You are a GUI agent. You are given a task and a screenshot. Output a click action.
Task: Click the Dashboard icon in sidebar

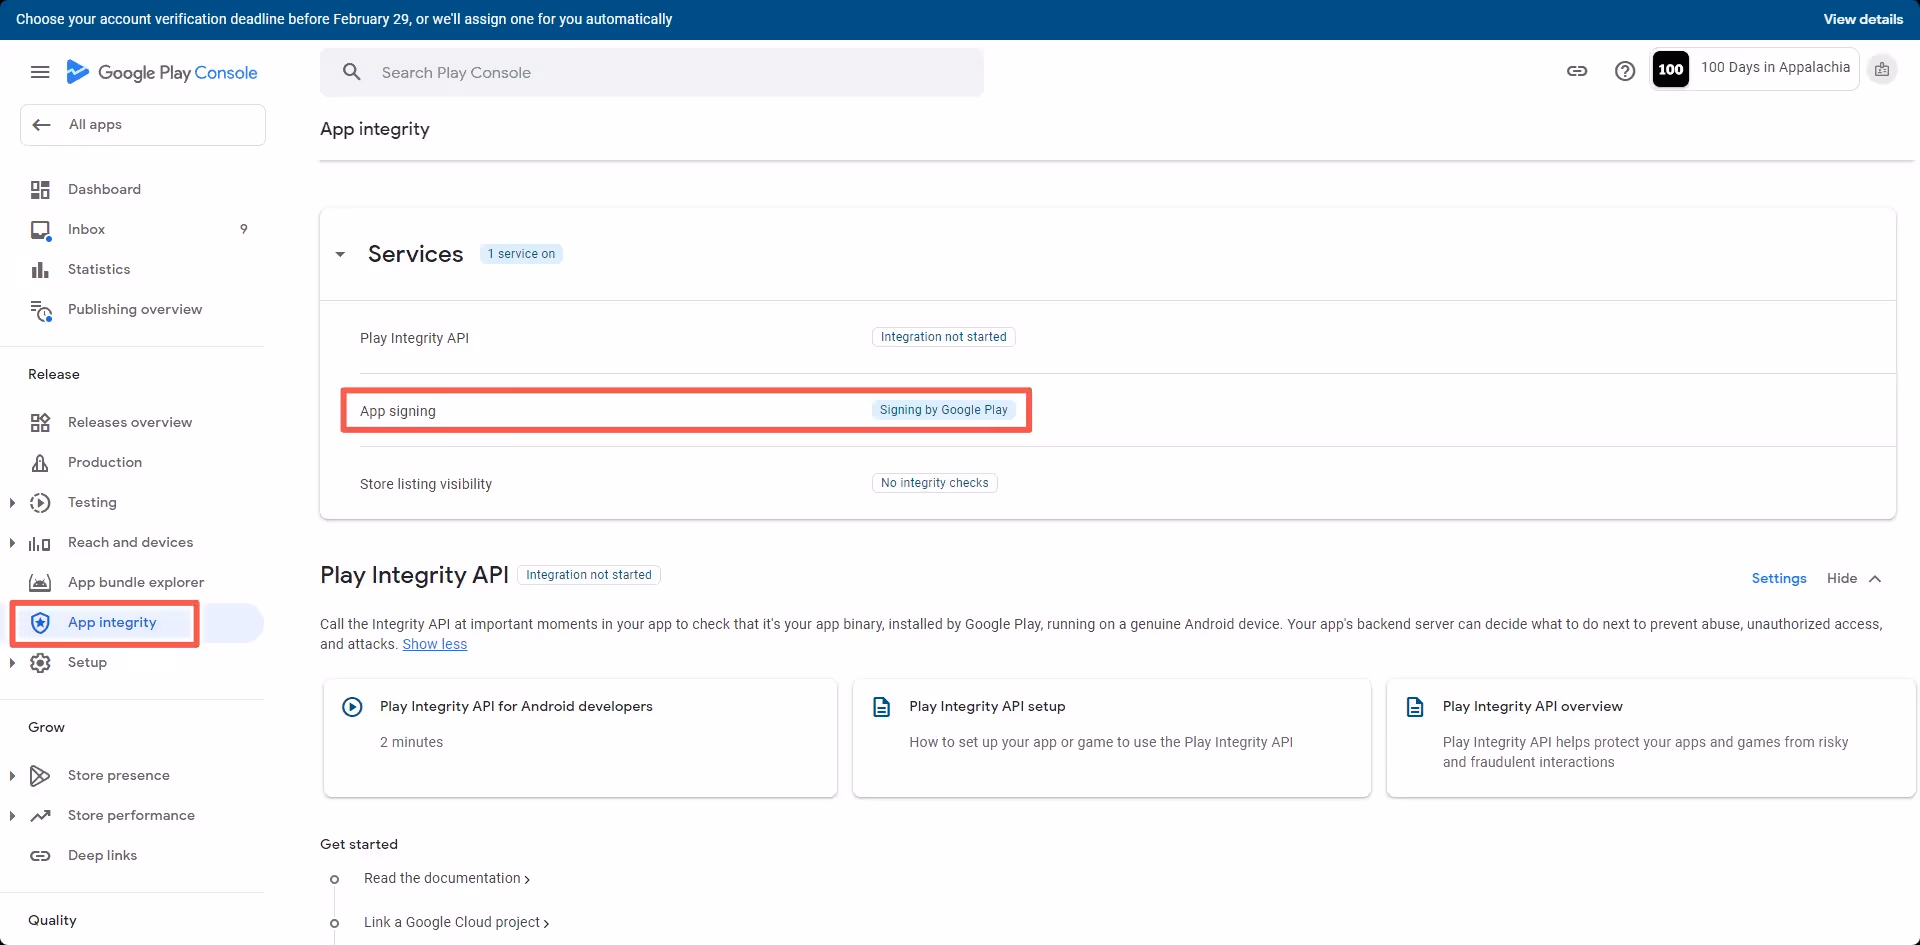pyautogui.click(x=40, y=189)
